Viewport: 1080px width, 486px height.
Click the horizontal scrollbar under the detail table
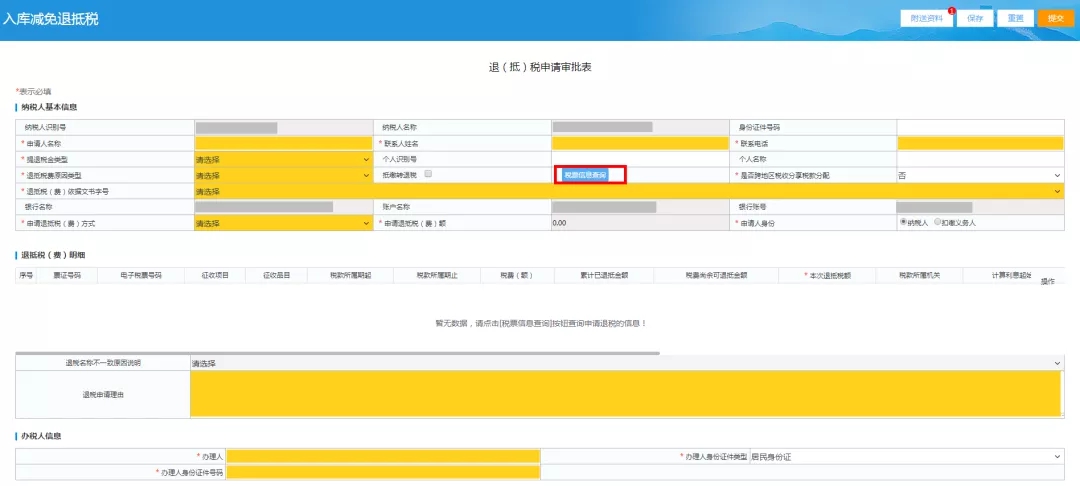(x=338, y=353)
